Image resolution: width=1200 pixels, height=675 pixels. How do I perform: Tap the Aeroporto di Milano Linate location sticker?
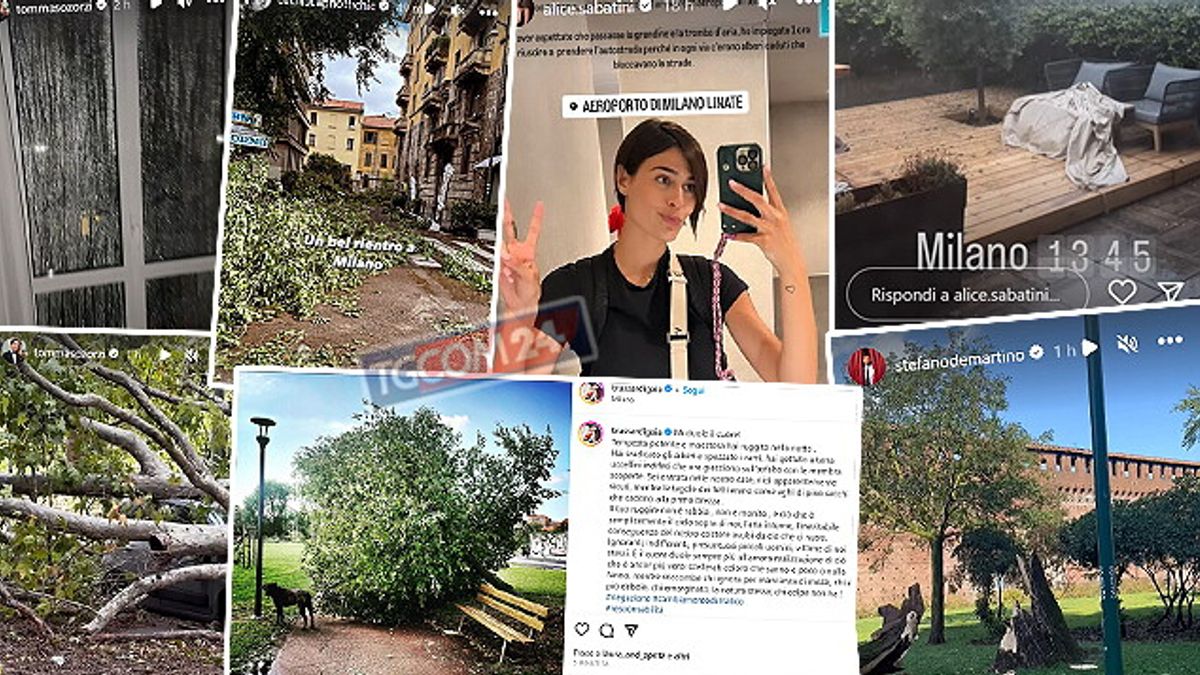pos(655,104)
